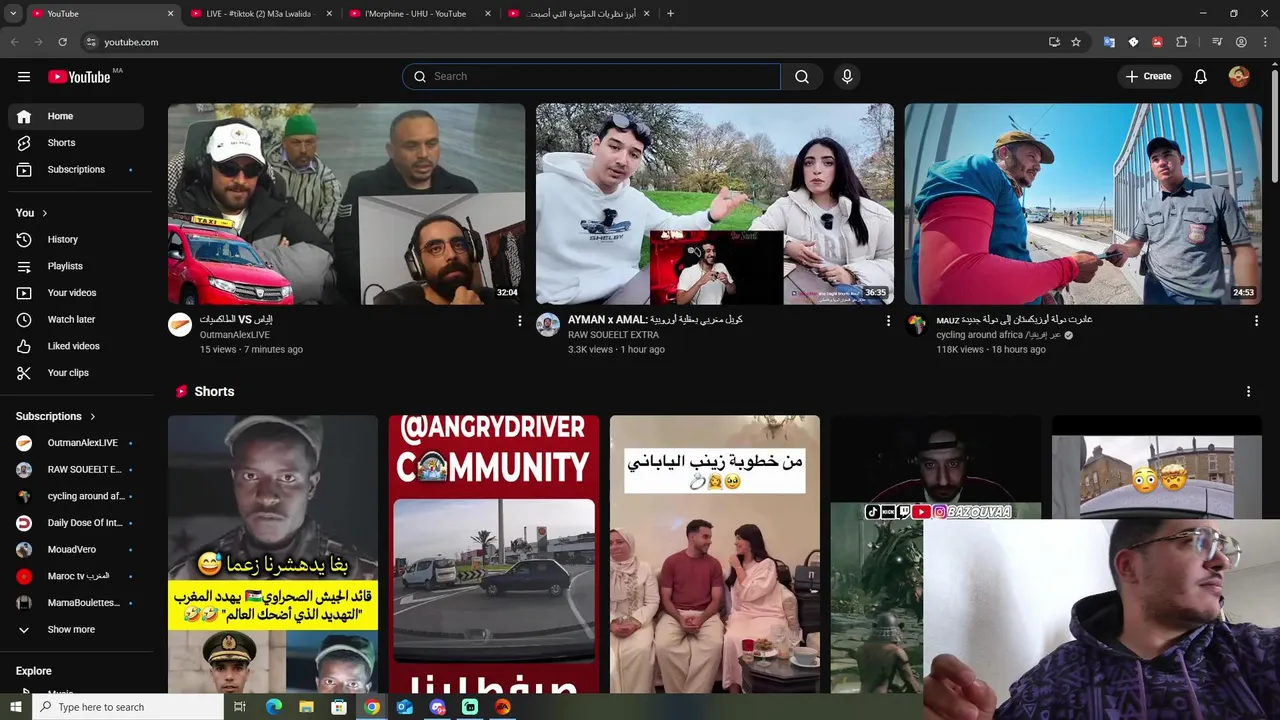The height and width of the screenshot is (720, 1280).
Task: Open Your clips scissors item
Action: pyautogui.click(x=76, y=373)
